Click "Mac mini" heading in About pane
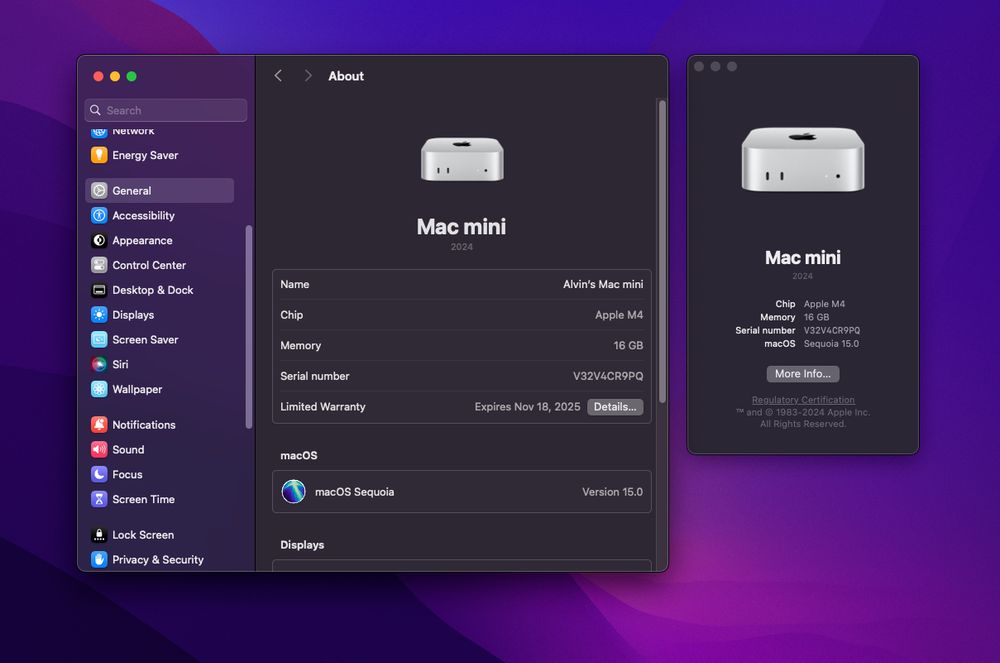This screenshot has height=663, width=1000. tap(461, 227)
